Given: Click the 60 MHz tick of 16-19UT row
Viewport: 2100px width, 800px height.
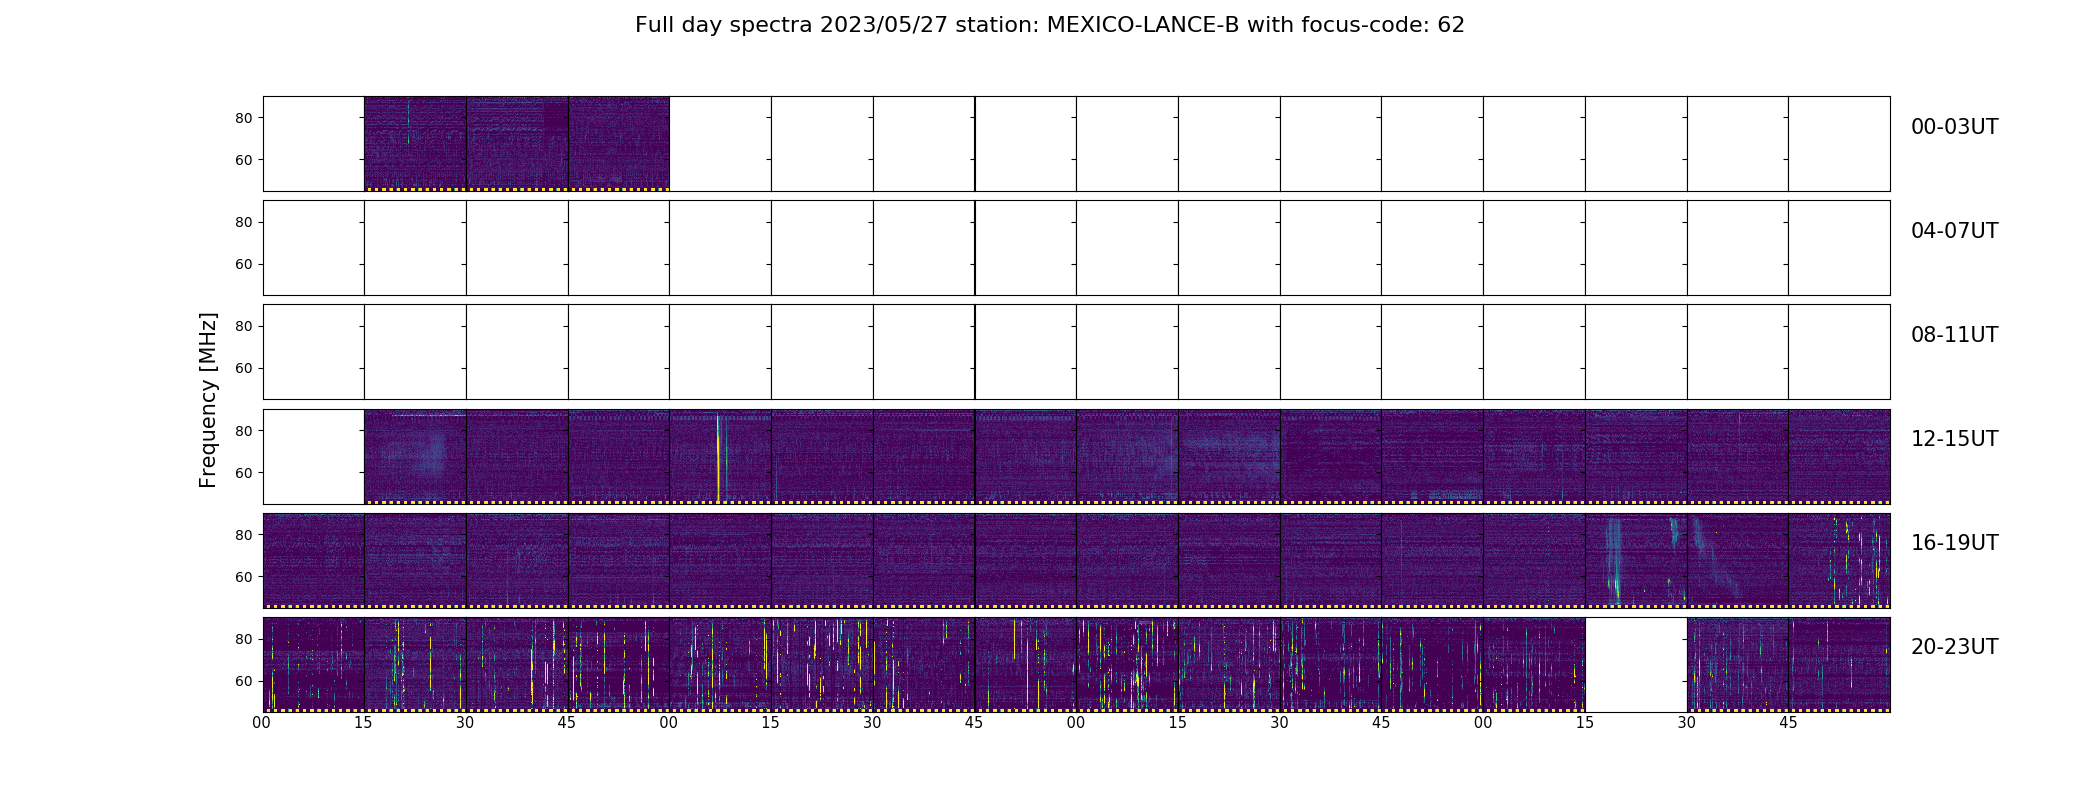Looking at the screenshot, I should pyautogui.click(x=244, y=577).
